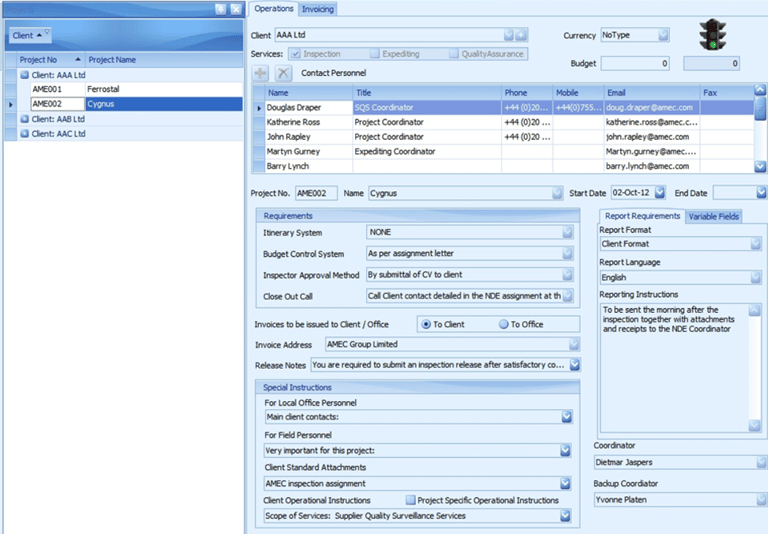Expand Client Standard Attachments dropdown

tap(565, 484)
